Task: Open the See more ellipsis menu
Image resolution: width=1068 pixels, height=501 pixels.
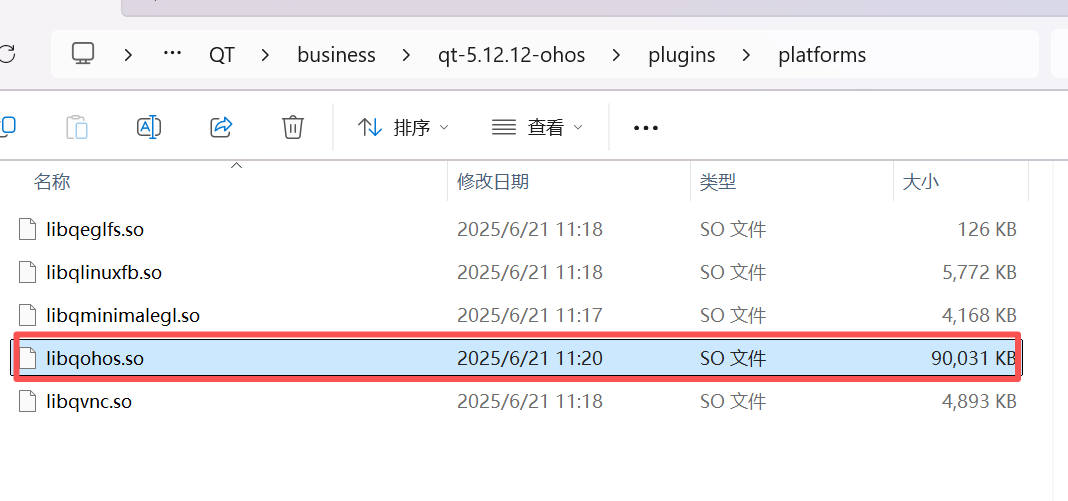Action: (646, 128)
